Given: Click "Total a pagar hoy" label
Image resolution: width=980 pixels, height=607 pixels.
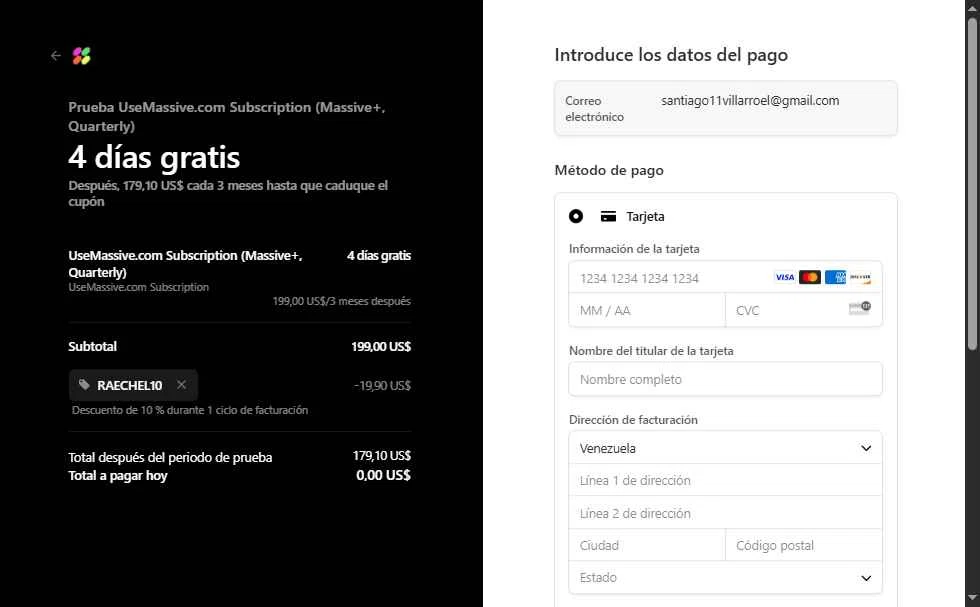Looking at the screenshot, I should (118, 476).
